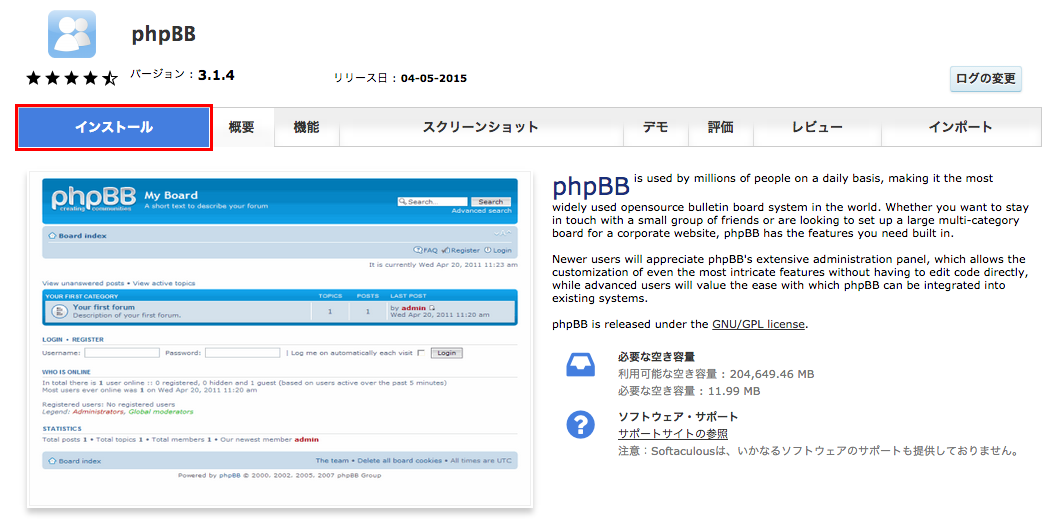Screen dimensions: 1048x519
Task: Switch to the インポート tab
Action: click(960, 127)
